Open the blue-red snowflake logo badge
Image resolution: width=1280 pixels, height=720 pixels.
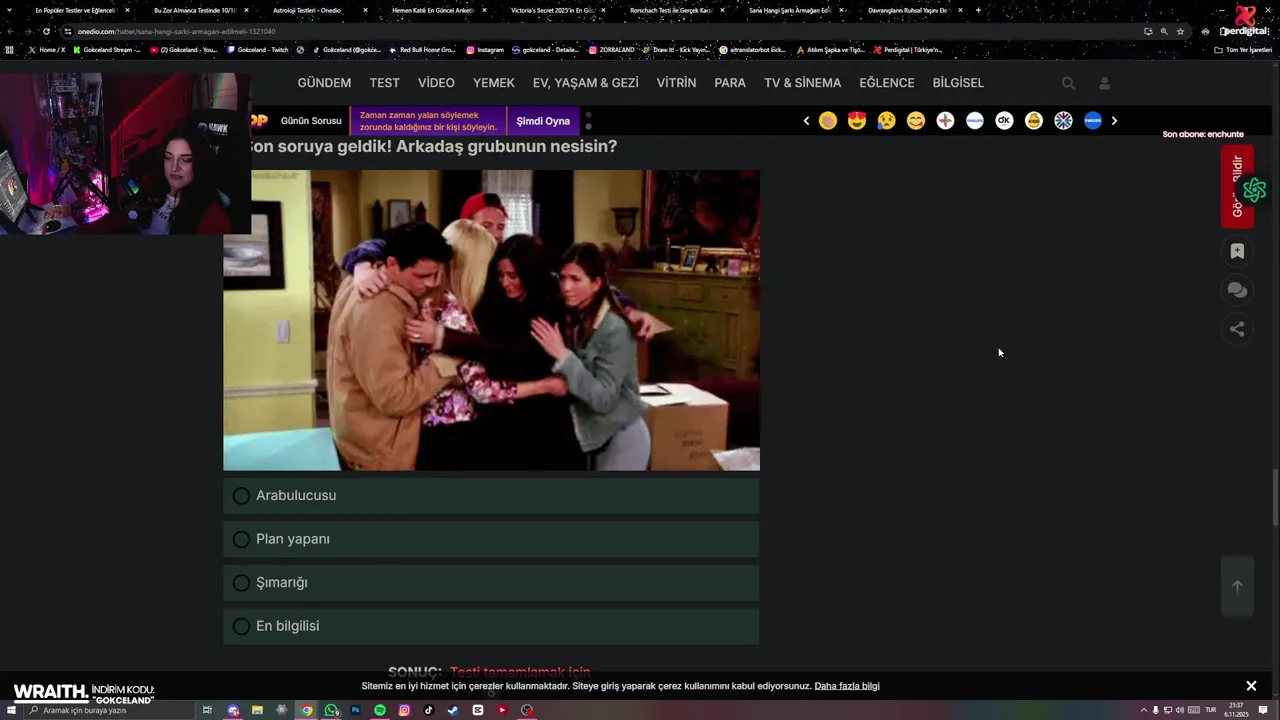click(x=1063, y=121)
